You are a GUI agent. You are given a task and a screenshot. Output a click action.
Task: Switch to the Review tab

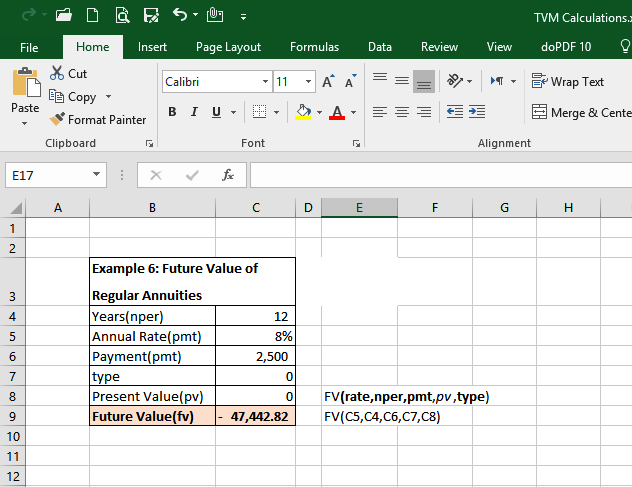point(439,47)
